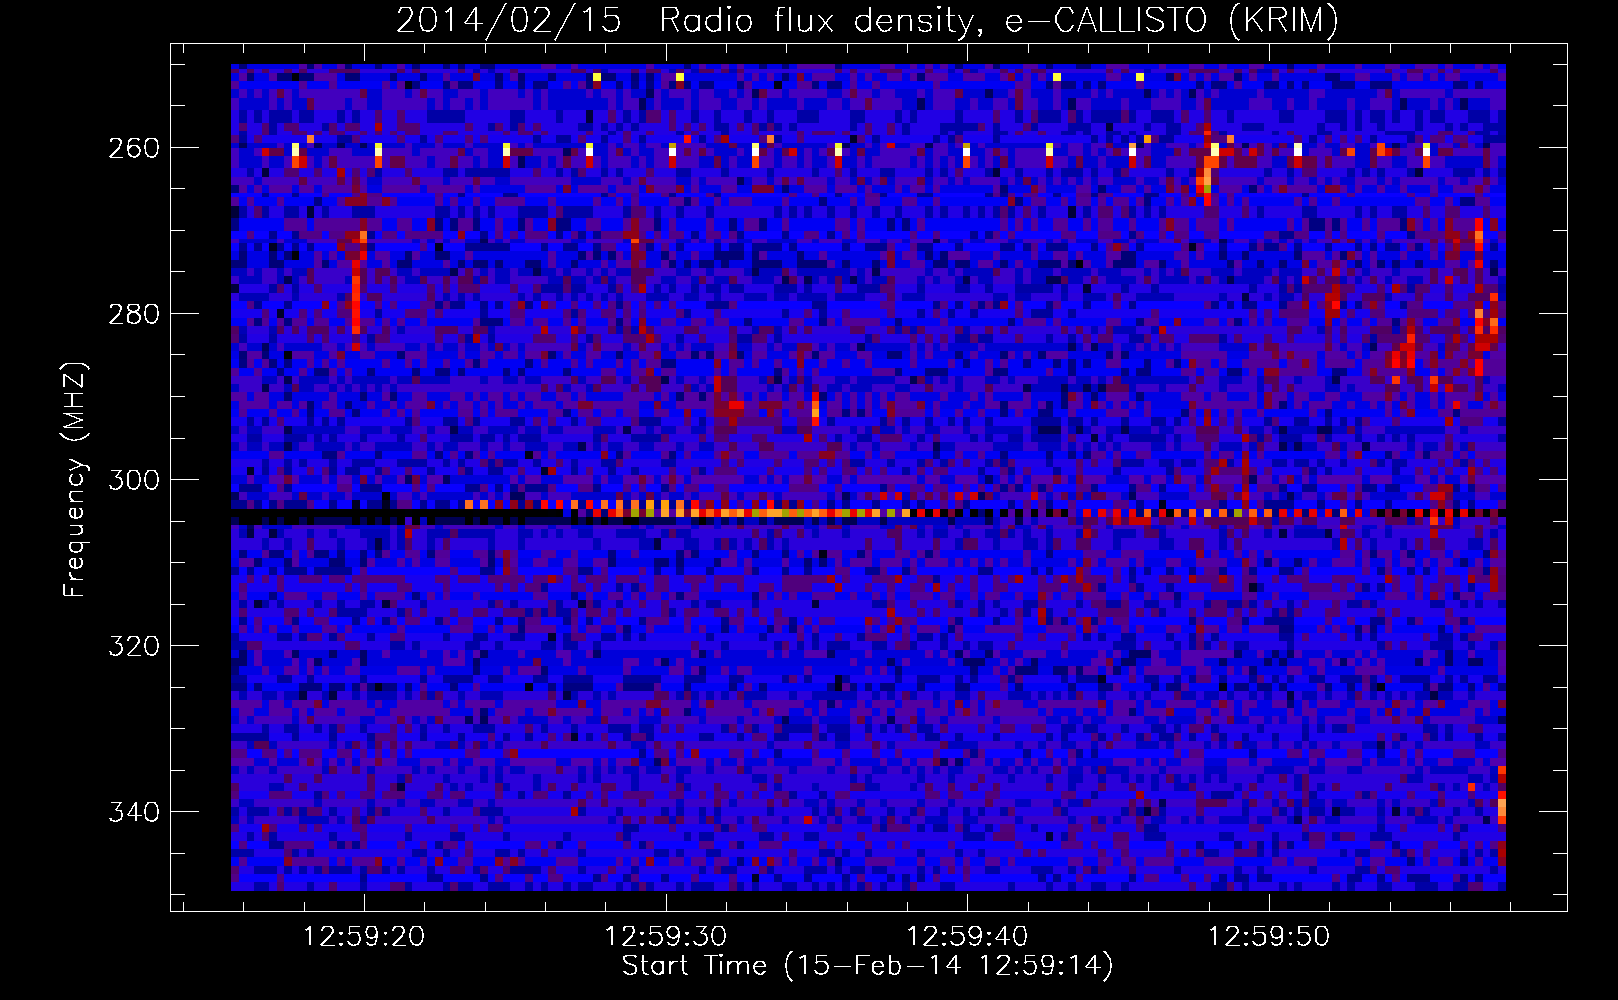This screenshot has height=1000, width=1618.
Task: Click the 'Start Time (15-Feb-14 12:59:14)' label
Action: coord(867,966)
